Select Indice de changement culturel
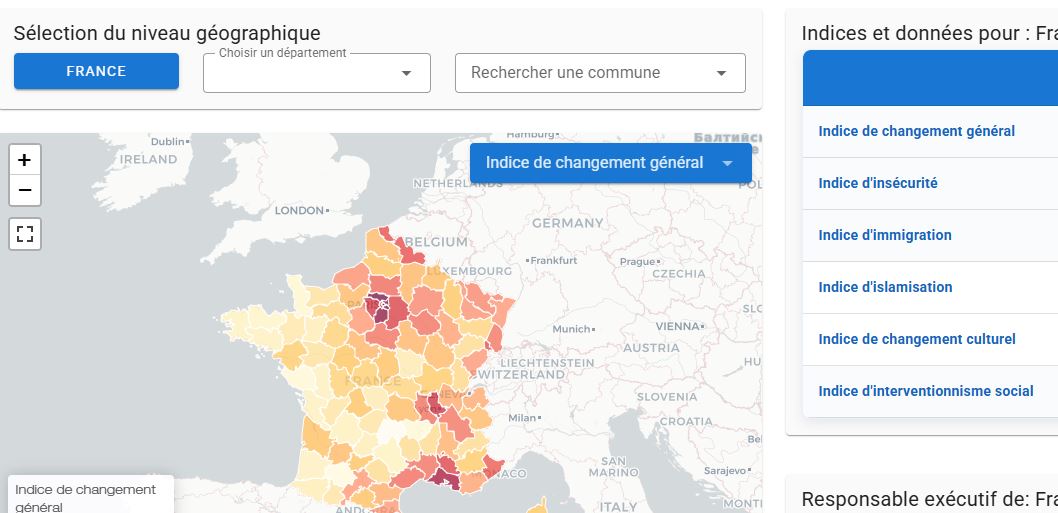The image size is (1058, 513). 916,339
